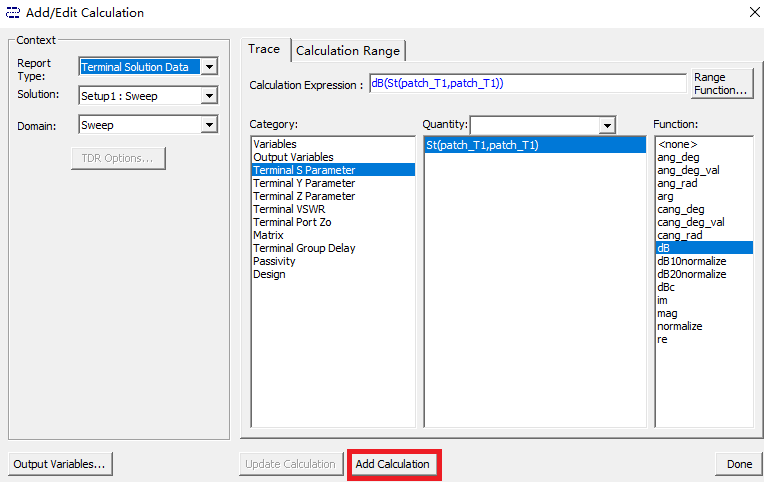This screenshot has height=482, width=764.
Task: Click the Calculation Expression input field
Action: 528,83
